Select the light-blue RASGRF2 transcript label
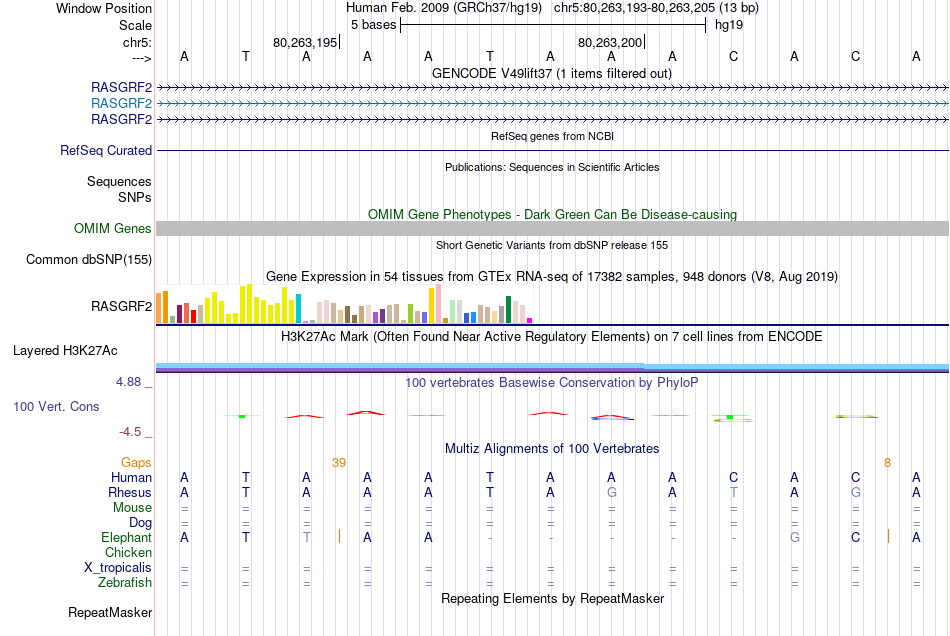 tap(121, 104)
